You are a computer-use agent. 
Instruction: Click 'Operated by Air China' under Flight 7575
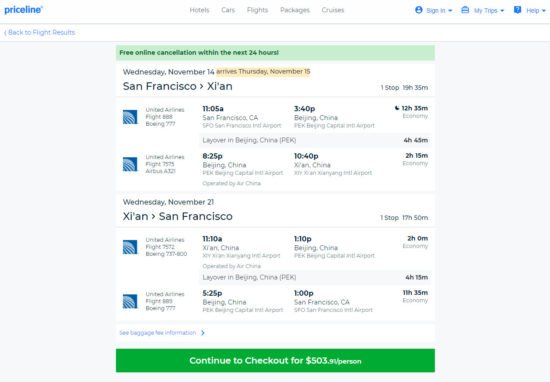pos(232,183)
